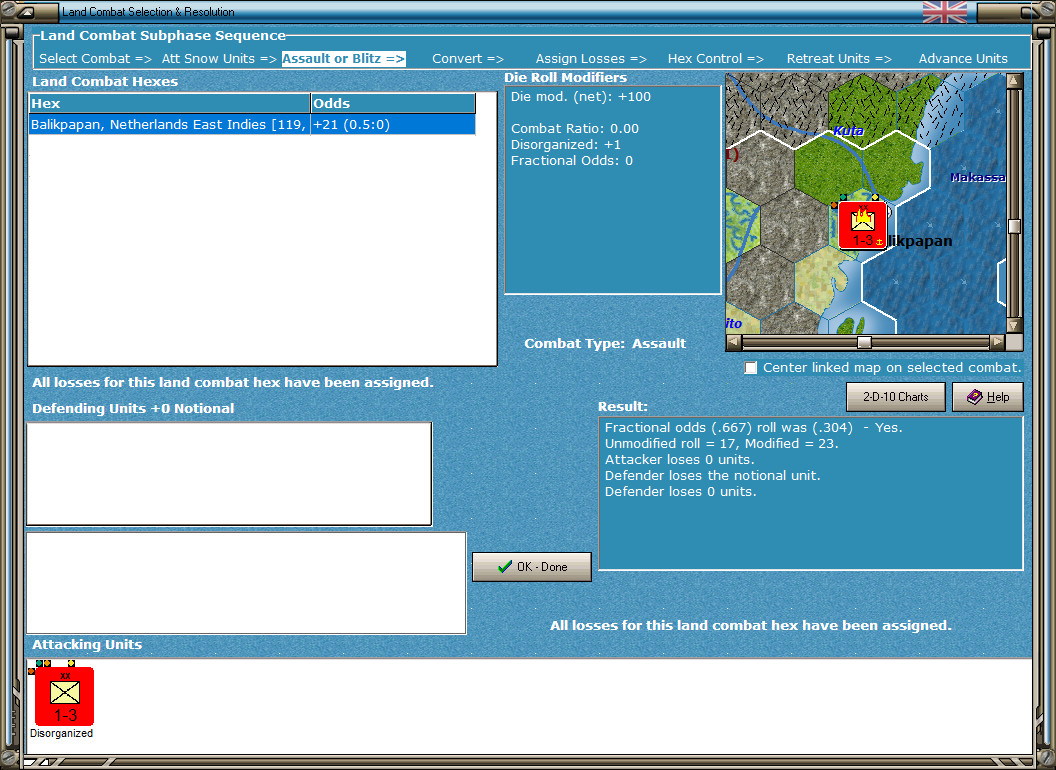The image size is (1056, 770).
Task: Click map horizontal scrollbar right arrow
Action: (x=997, y=342)
